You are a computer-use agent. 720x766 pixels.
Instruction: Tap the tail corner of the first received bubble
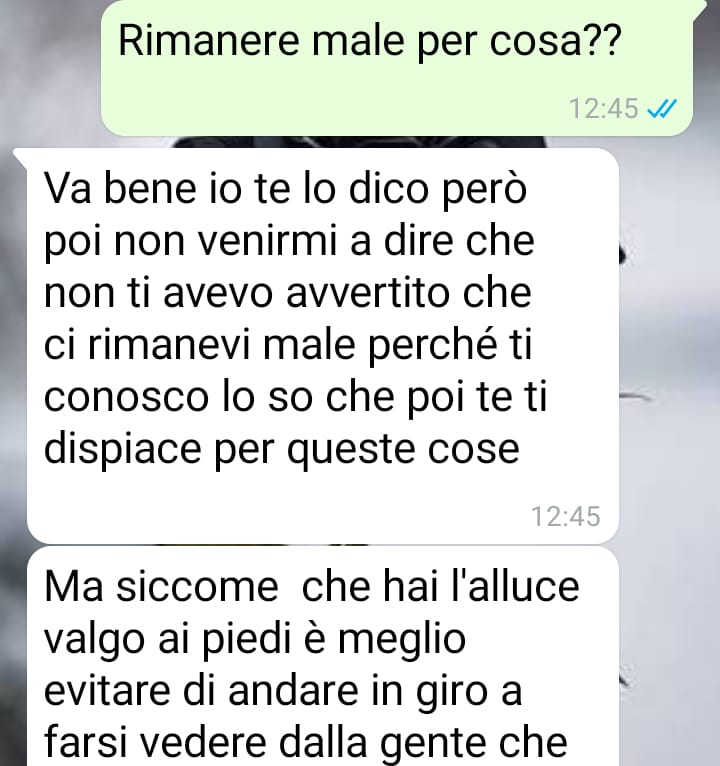21,155
